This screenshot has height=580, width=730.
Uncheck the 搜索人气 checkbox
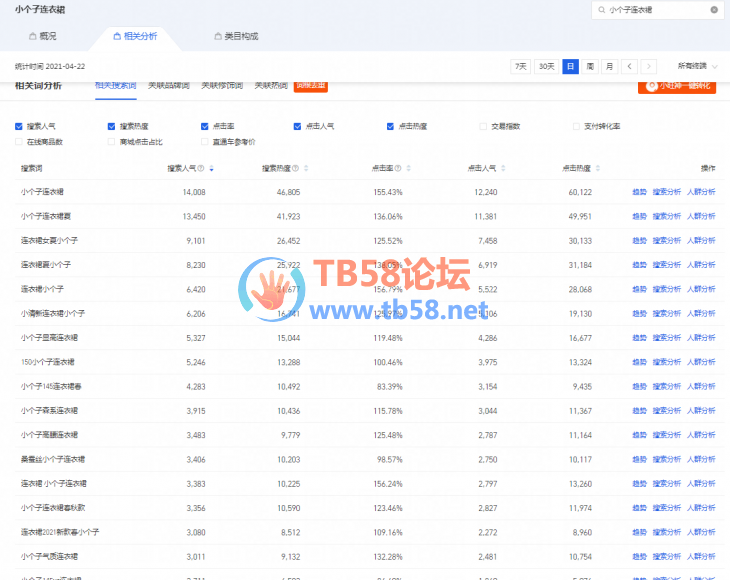click(x=19, y=126)
